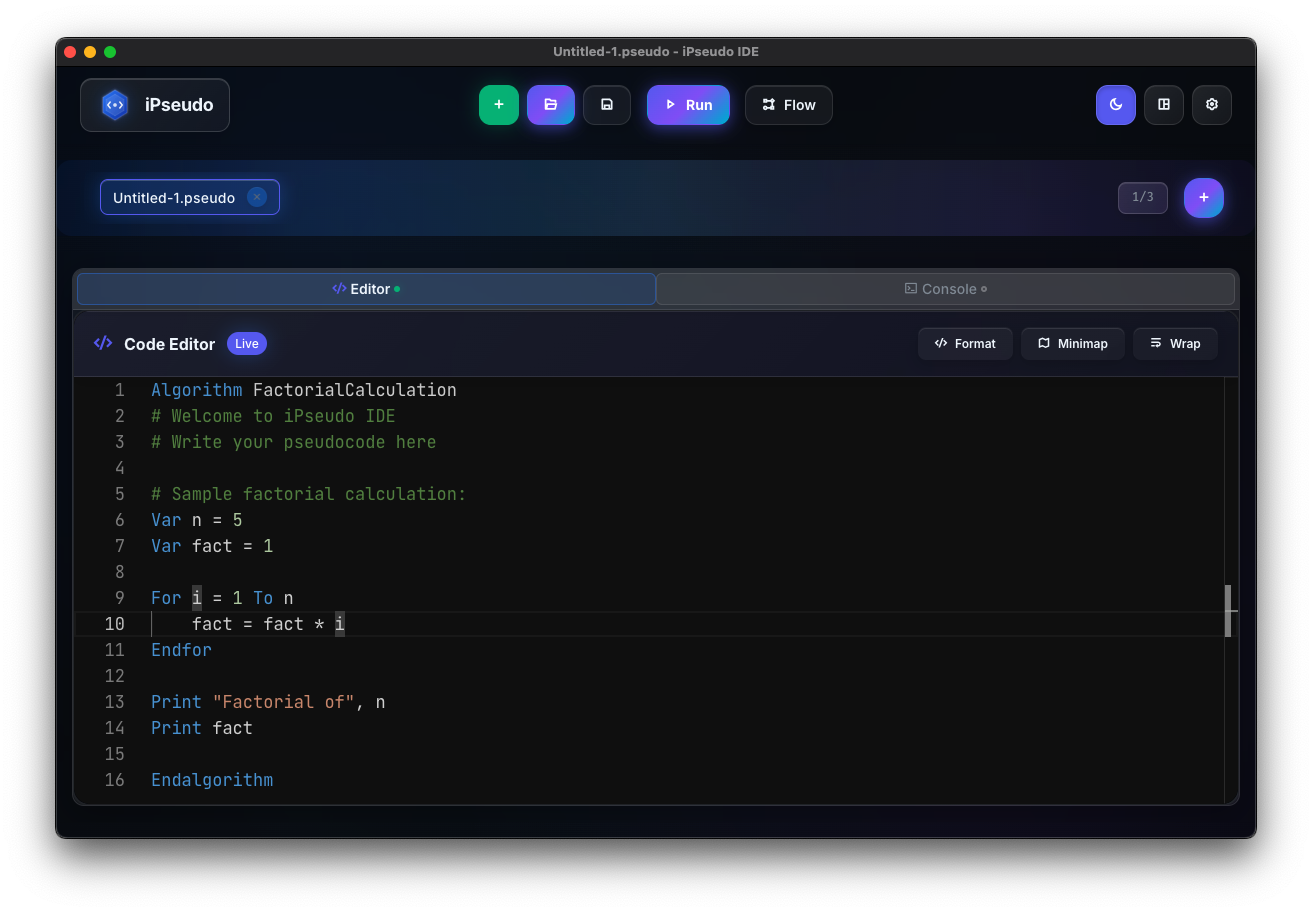Close the Untitled-1.pseudo tab
The width and height of the screenshot is (1312, 912).
pos(257,197)
